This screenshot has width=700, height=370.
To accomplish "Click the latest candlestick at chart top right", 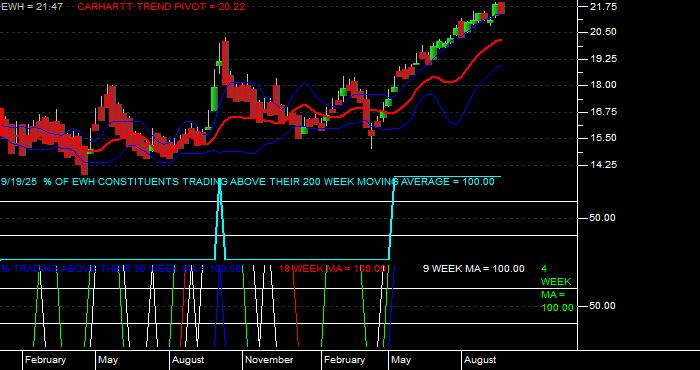I will coord(501,8).
